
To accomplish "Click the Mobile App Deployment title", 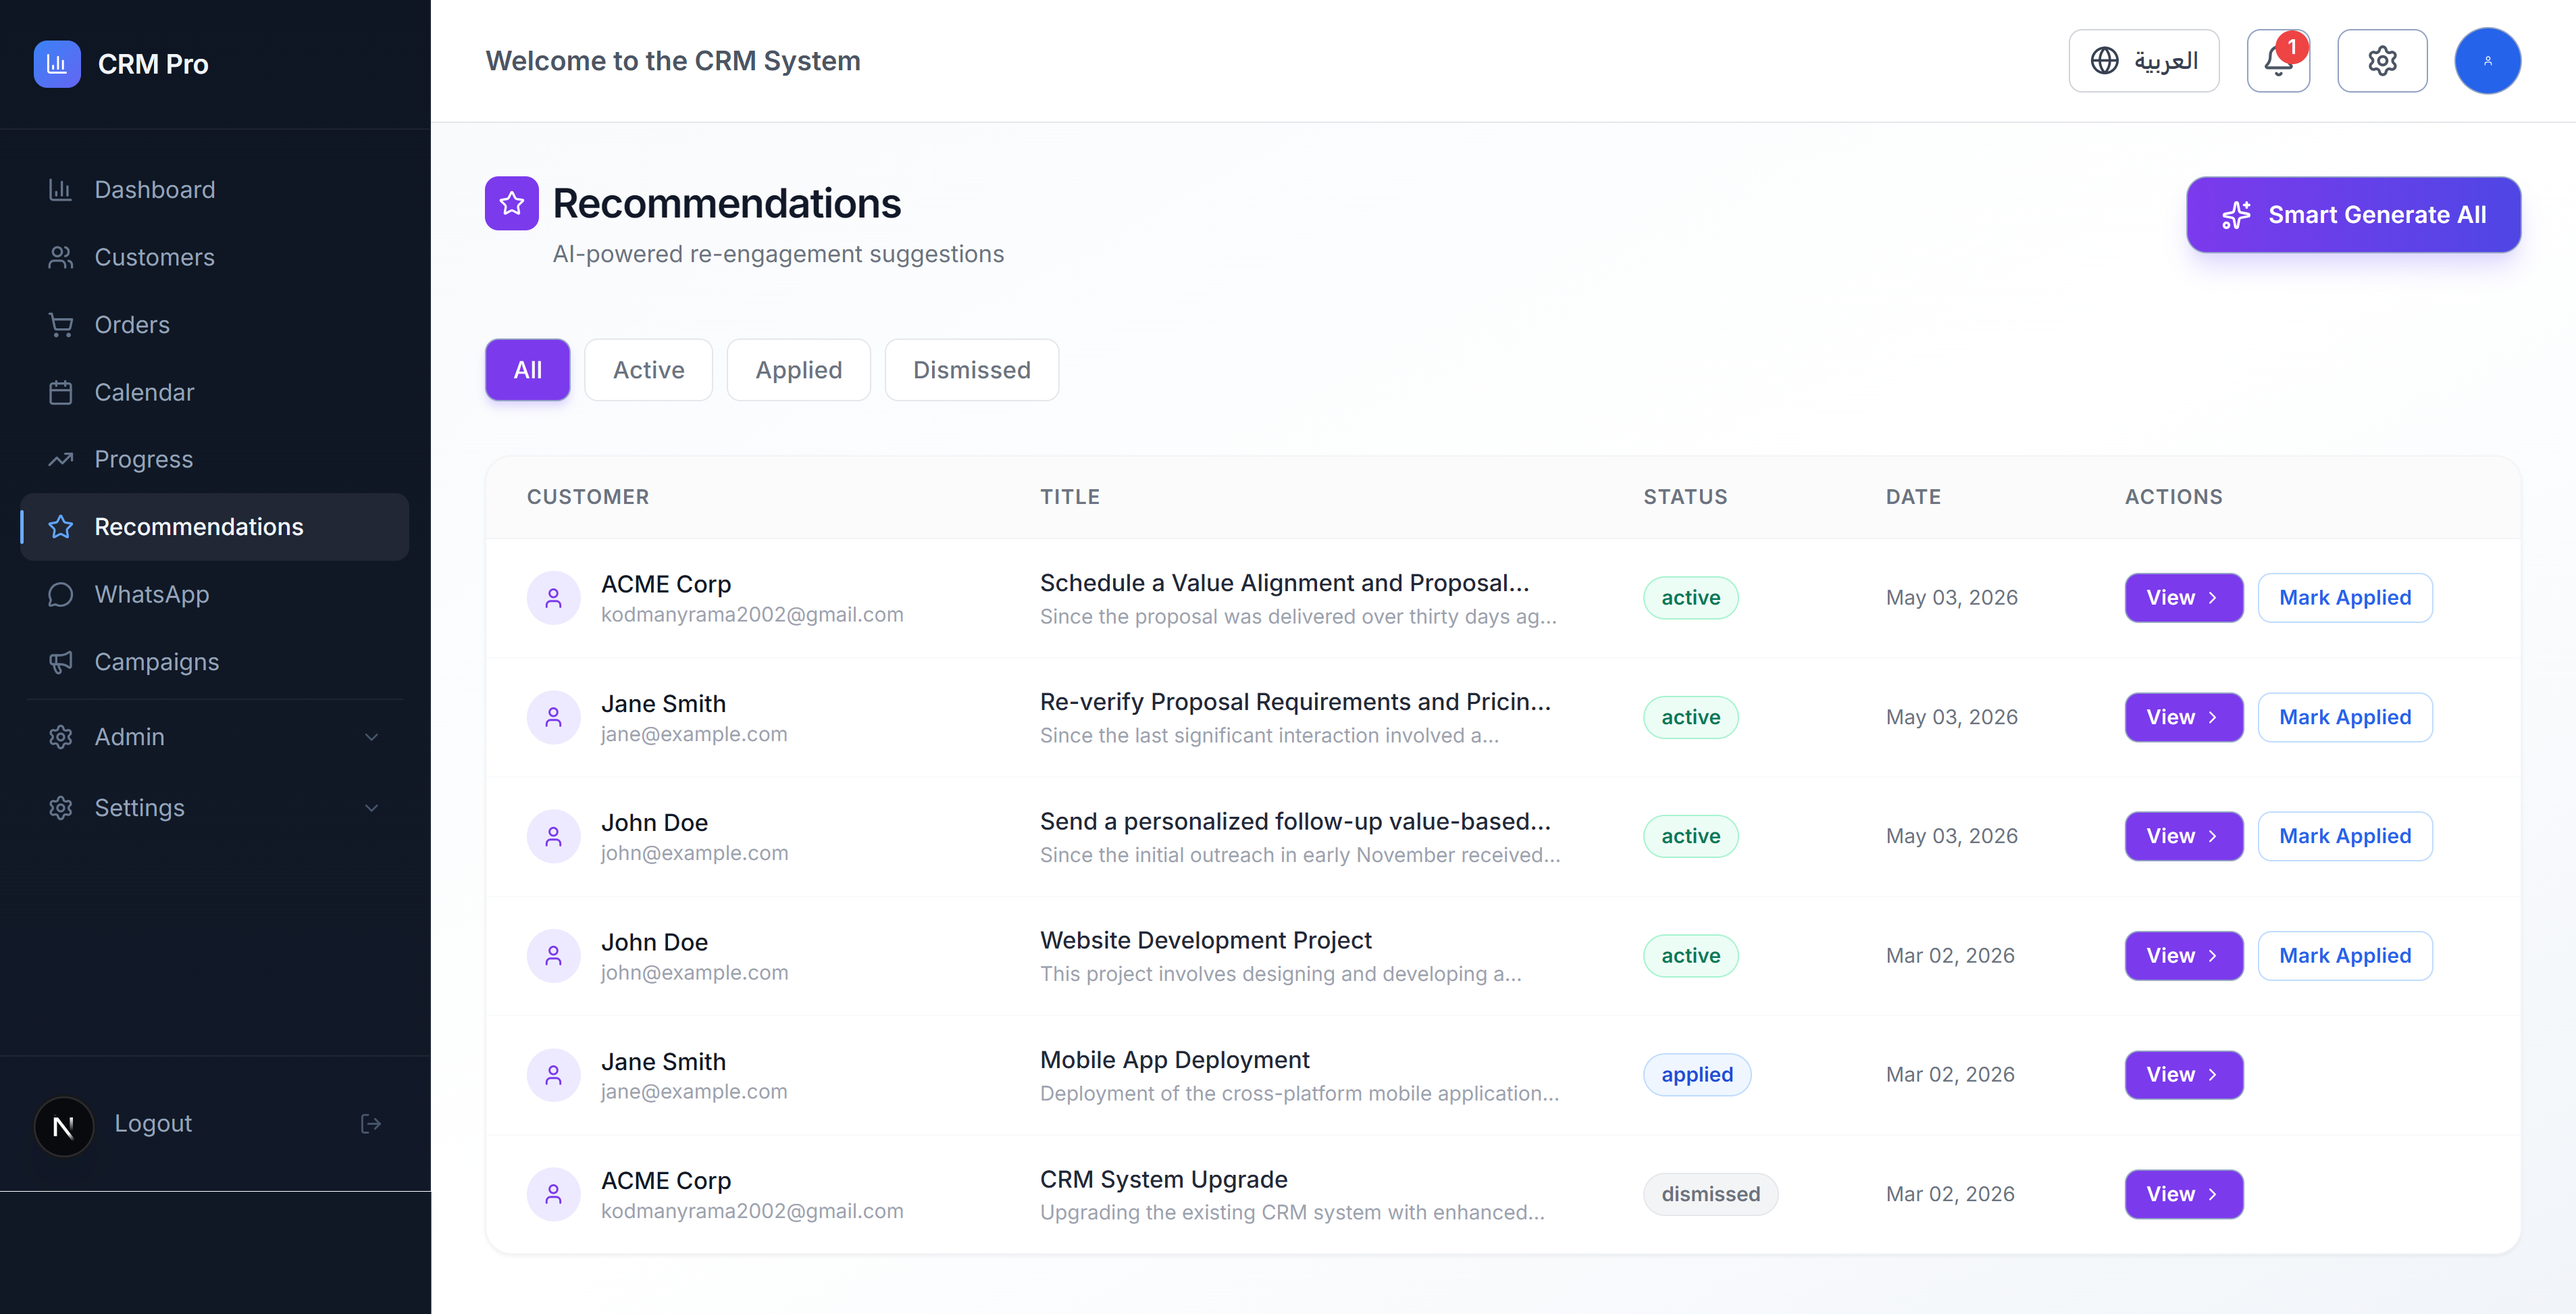I will click(1175, 1060).
